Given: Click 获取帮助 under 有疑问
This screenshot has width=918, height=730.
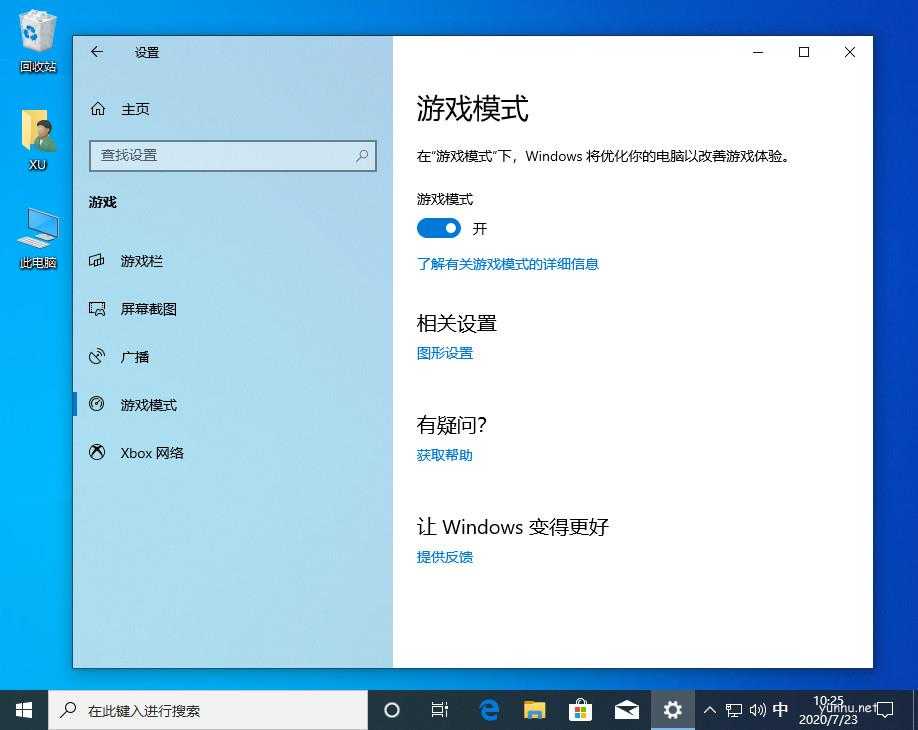Looking at the screenshot, I should [443, 455].
